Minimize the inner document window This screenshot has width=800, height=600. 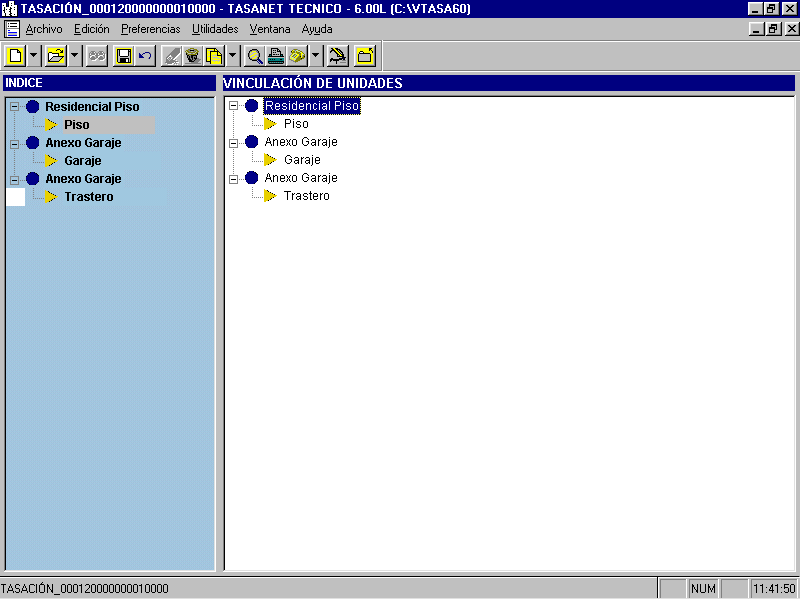757,29
